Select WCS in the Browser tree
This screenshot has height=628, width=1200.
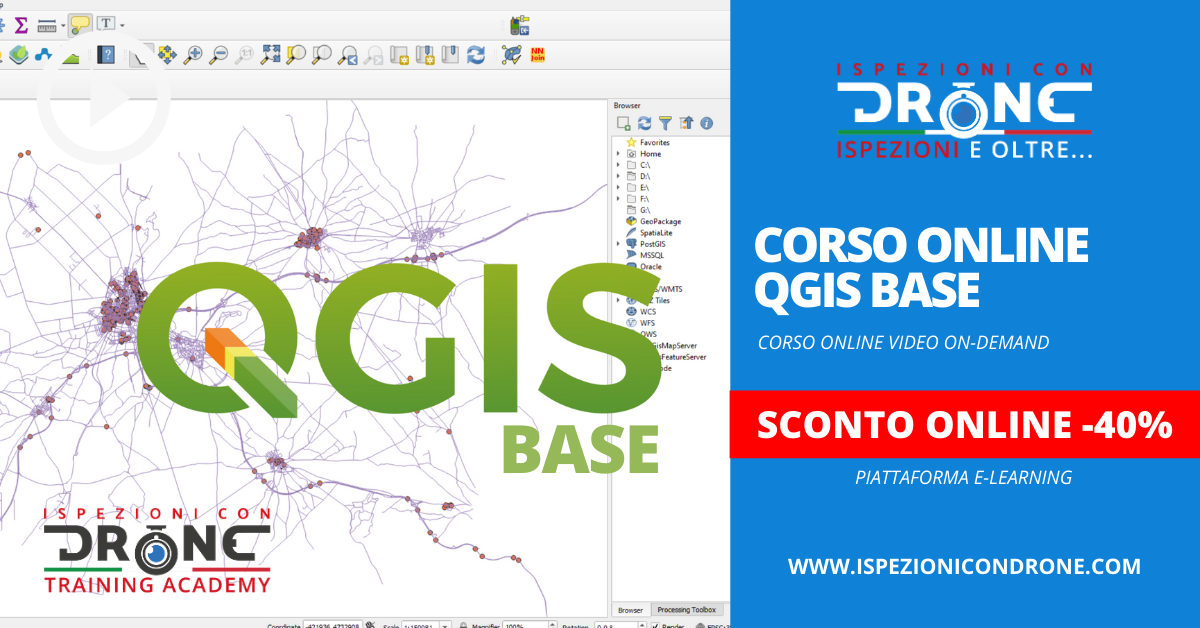pyautogui.click(x=641, y=311)
